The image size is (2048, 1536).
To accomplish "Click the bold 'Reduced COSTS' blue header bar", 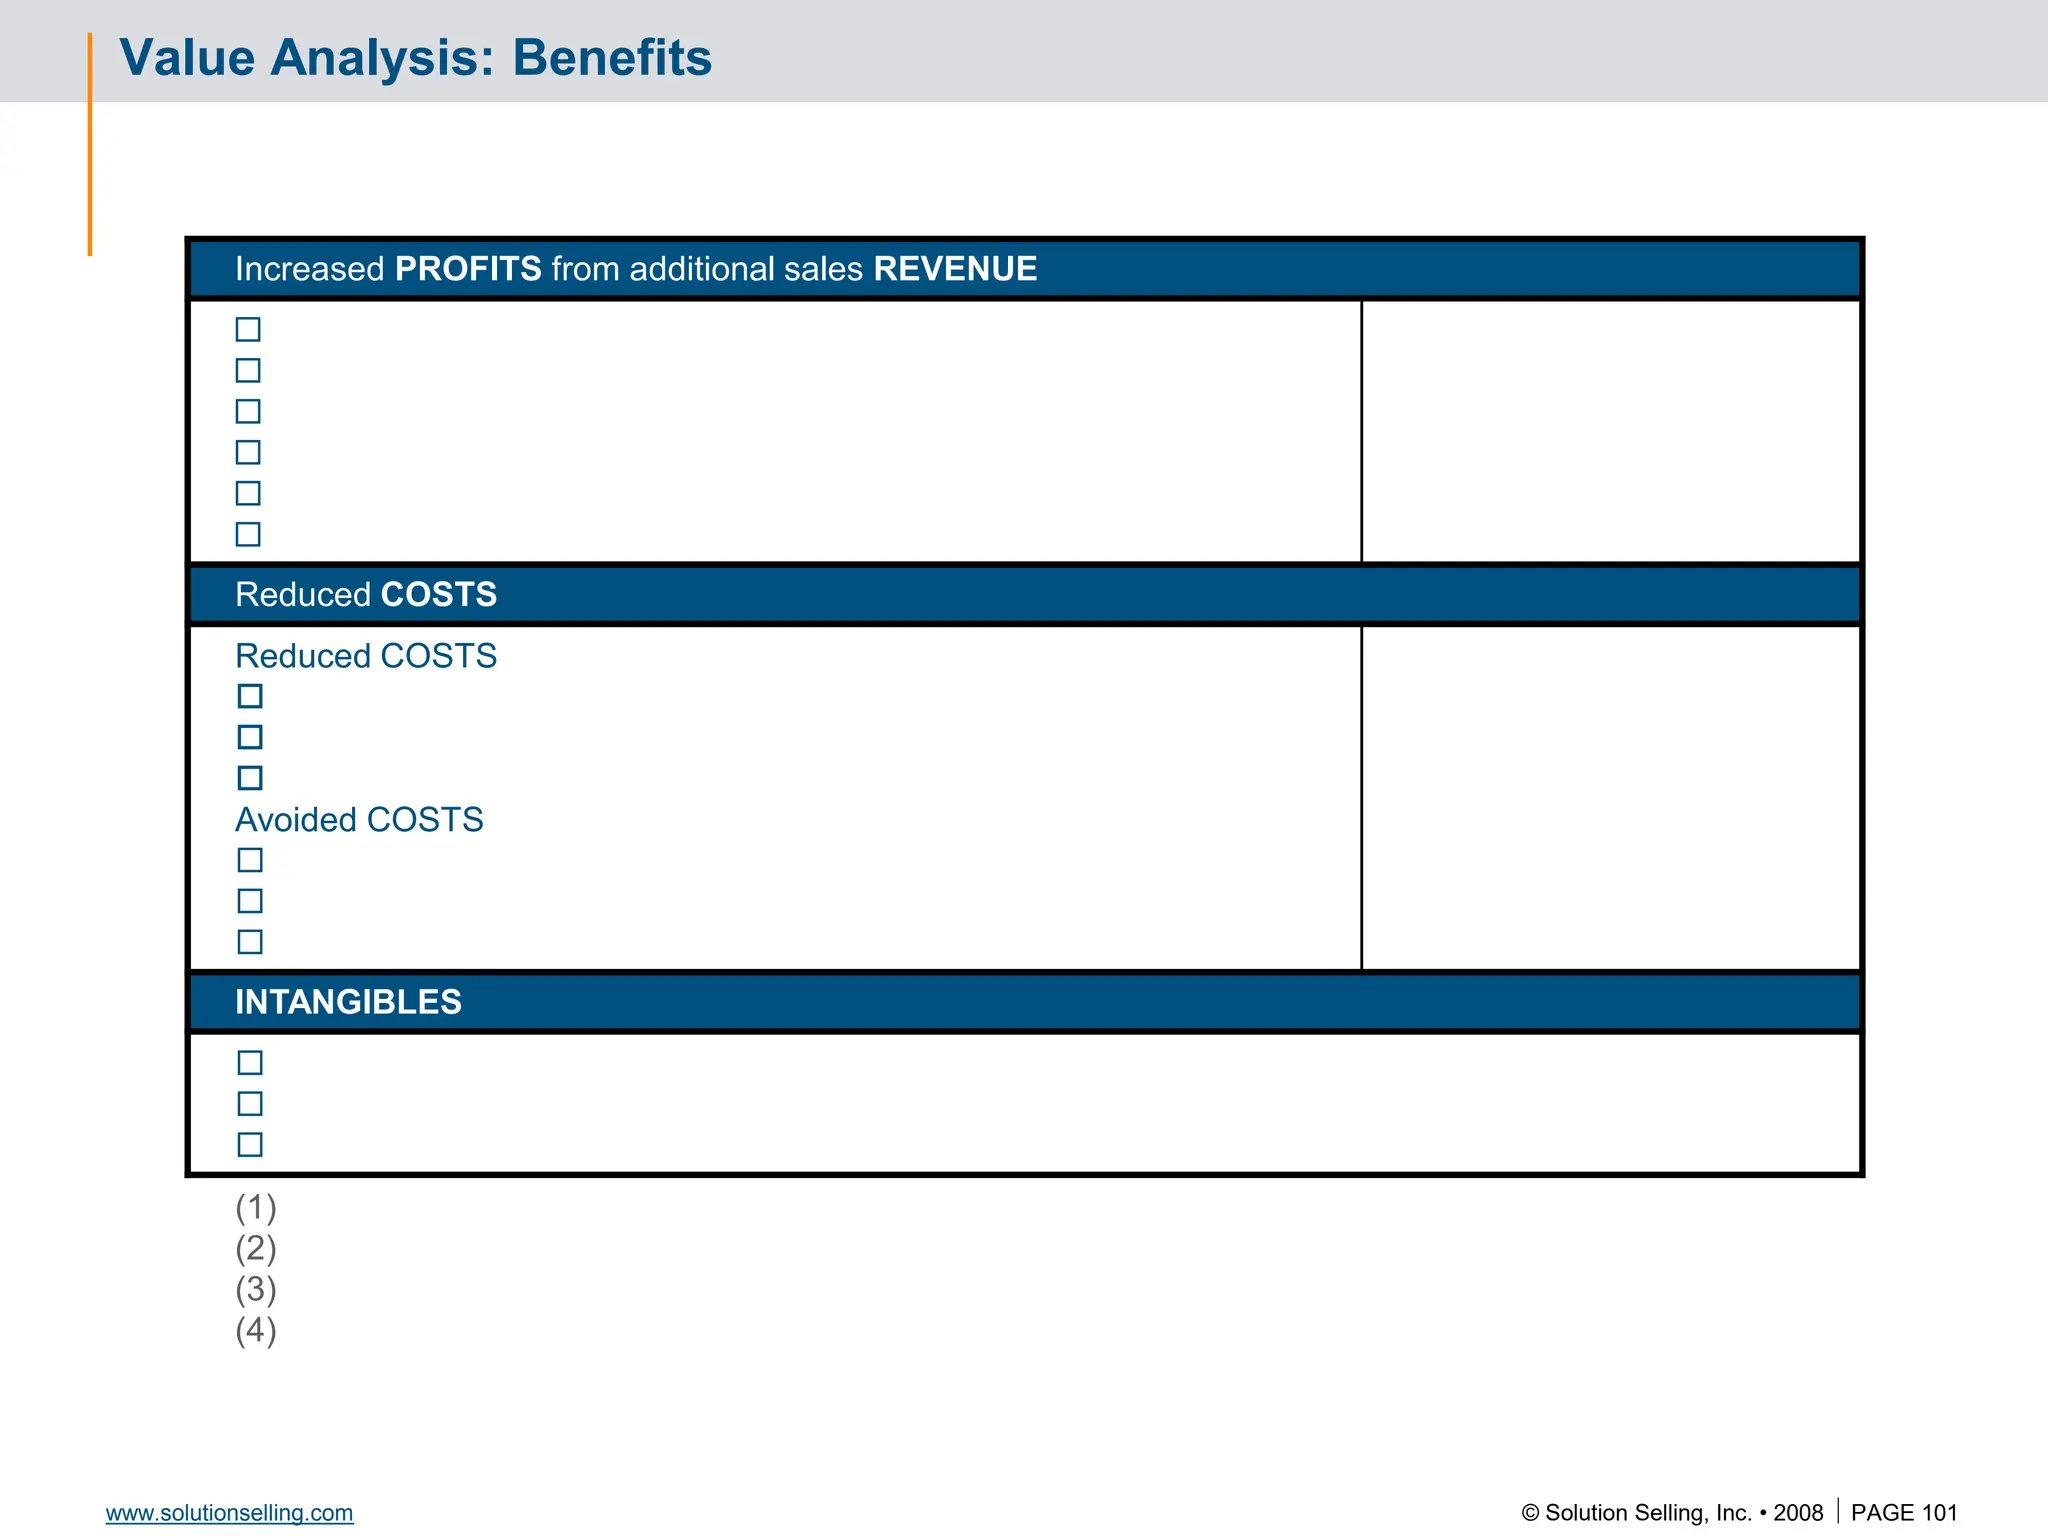I will [x=1025, y=595].
